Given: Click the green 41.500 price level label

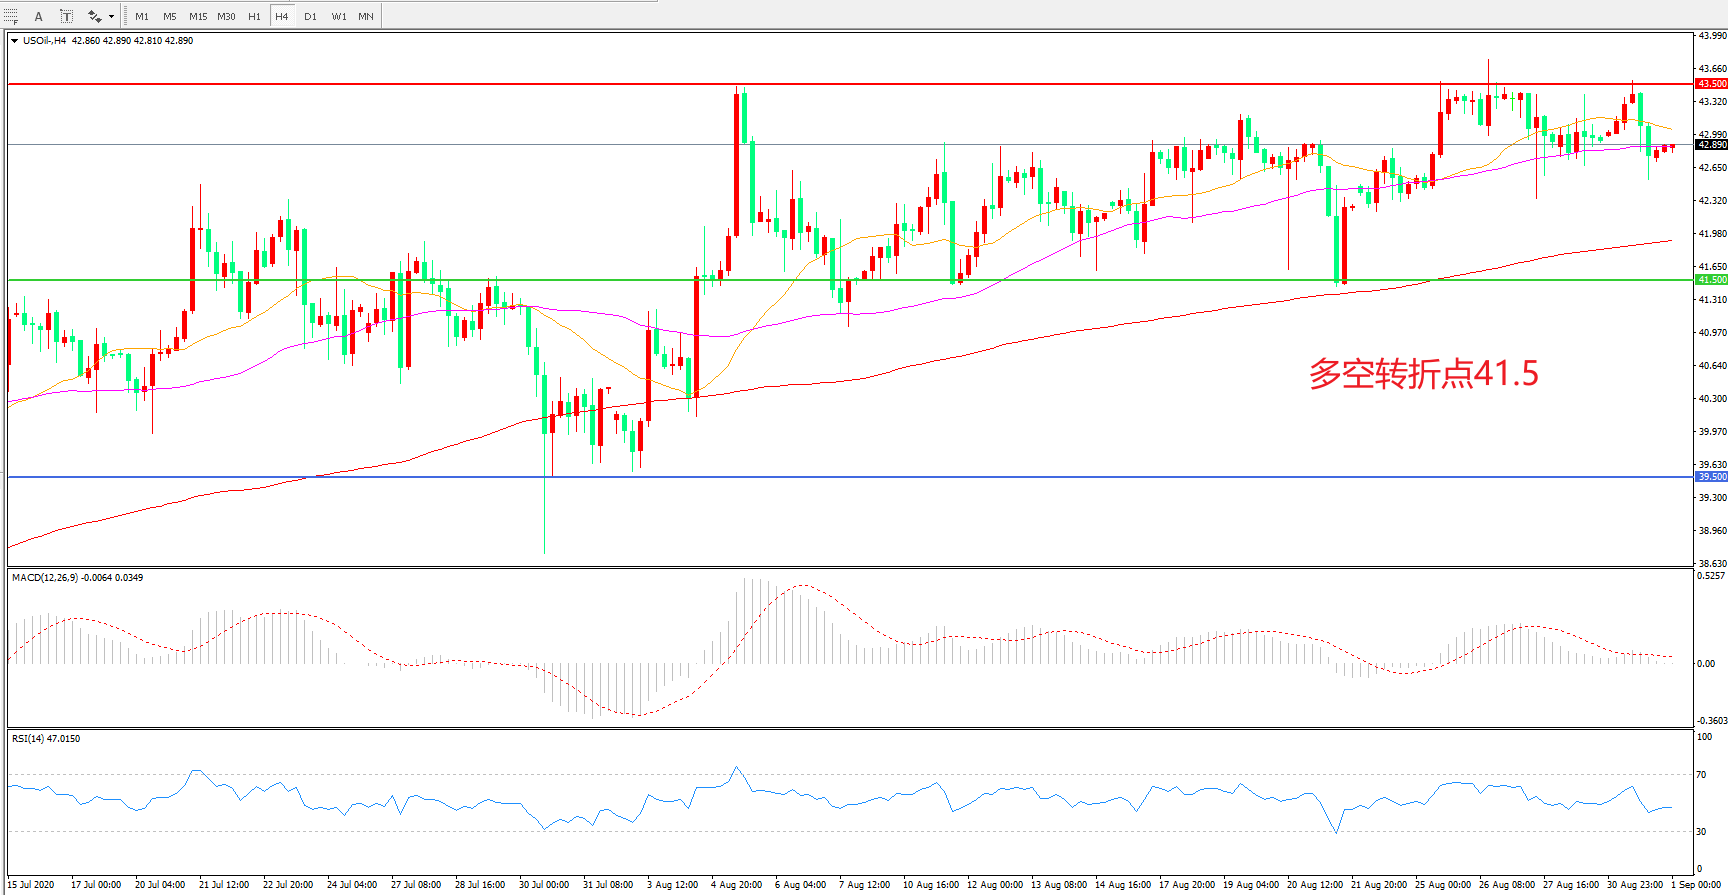Looking at the screenshot, I should 1711,280.
